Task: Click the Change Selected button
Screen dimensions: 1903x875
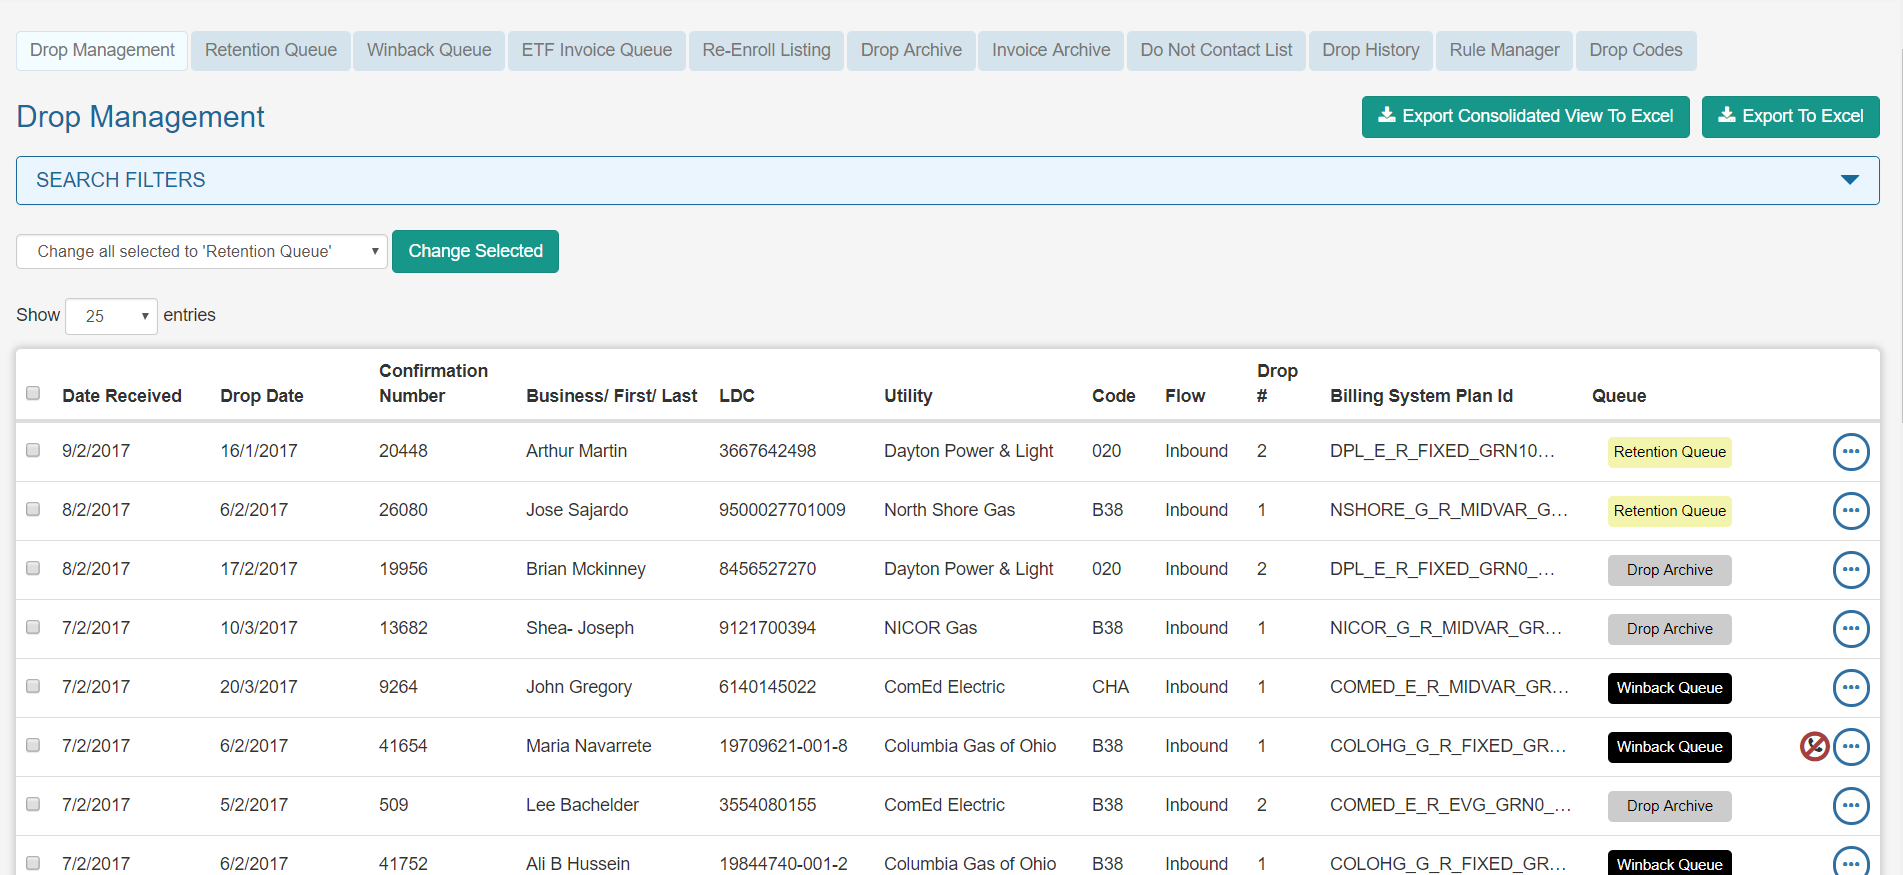Action: click(x=475, y=251)
